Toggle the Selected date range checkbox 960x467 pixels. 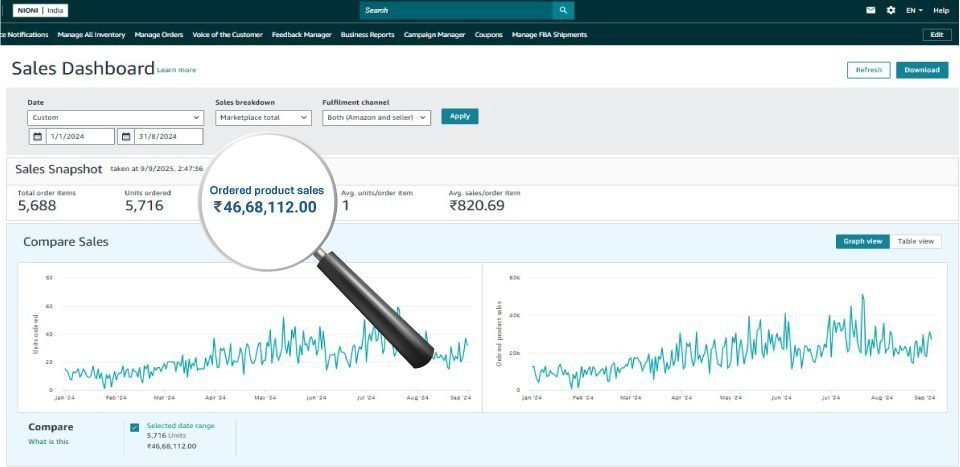point(135,427)
